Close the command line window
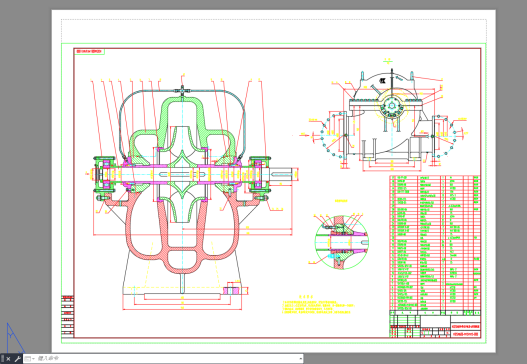 [8, 359]
